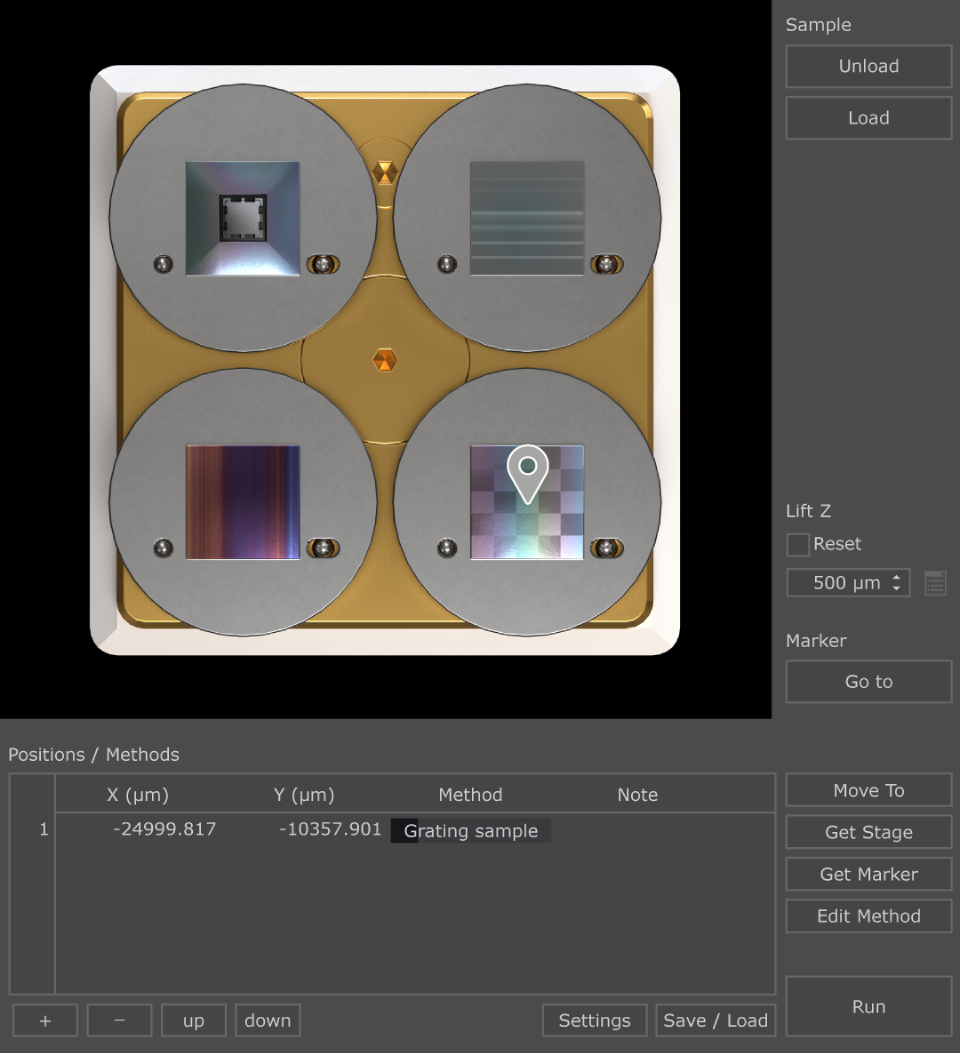This screenshot has height=1053, width=960.
Task: Enable the Lift Z Reset checkbox
Action: click(798, 544)
